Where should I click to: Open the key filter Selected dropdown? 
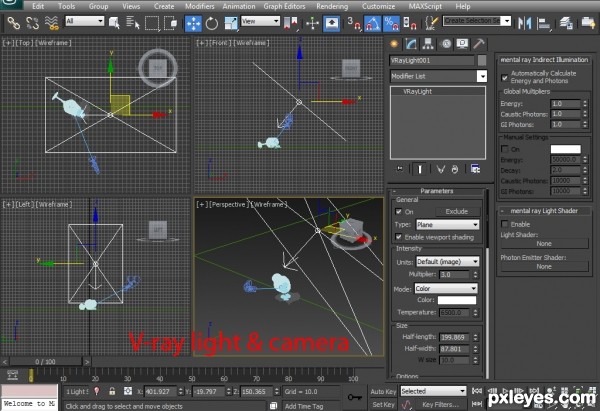(433, 391)
